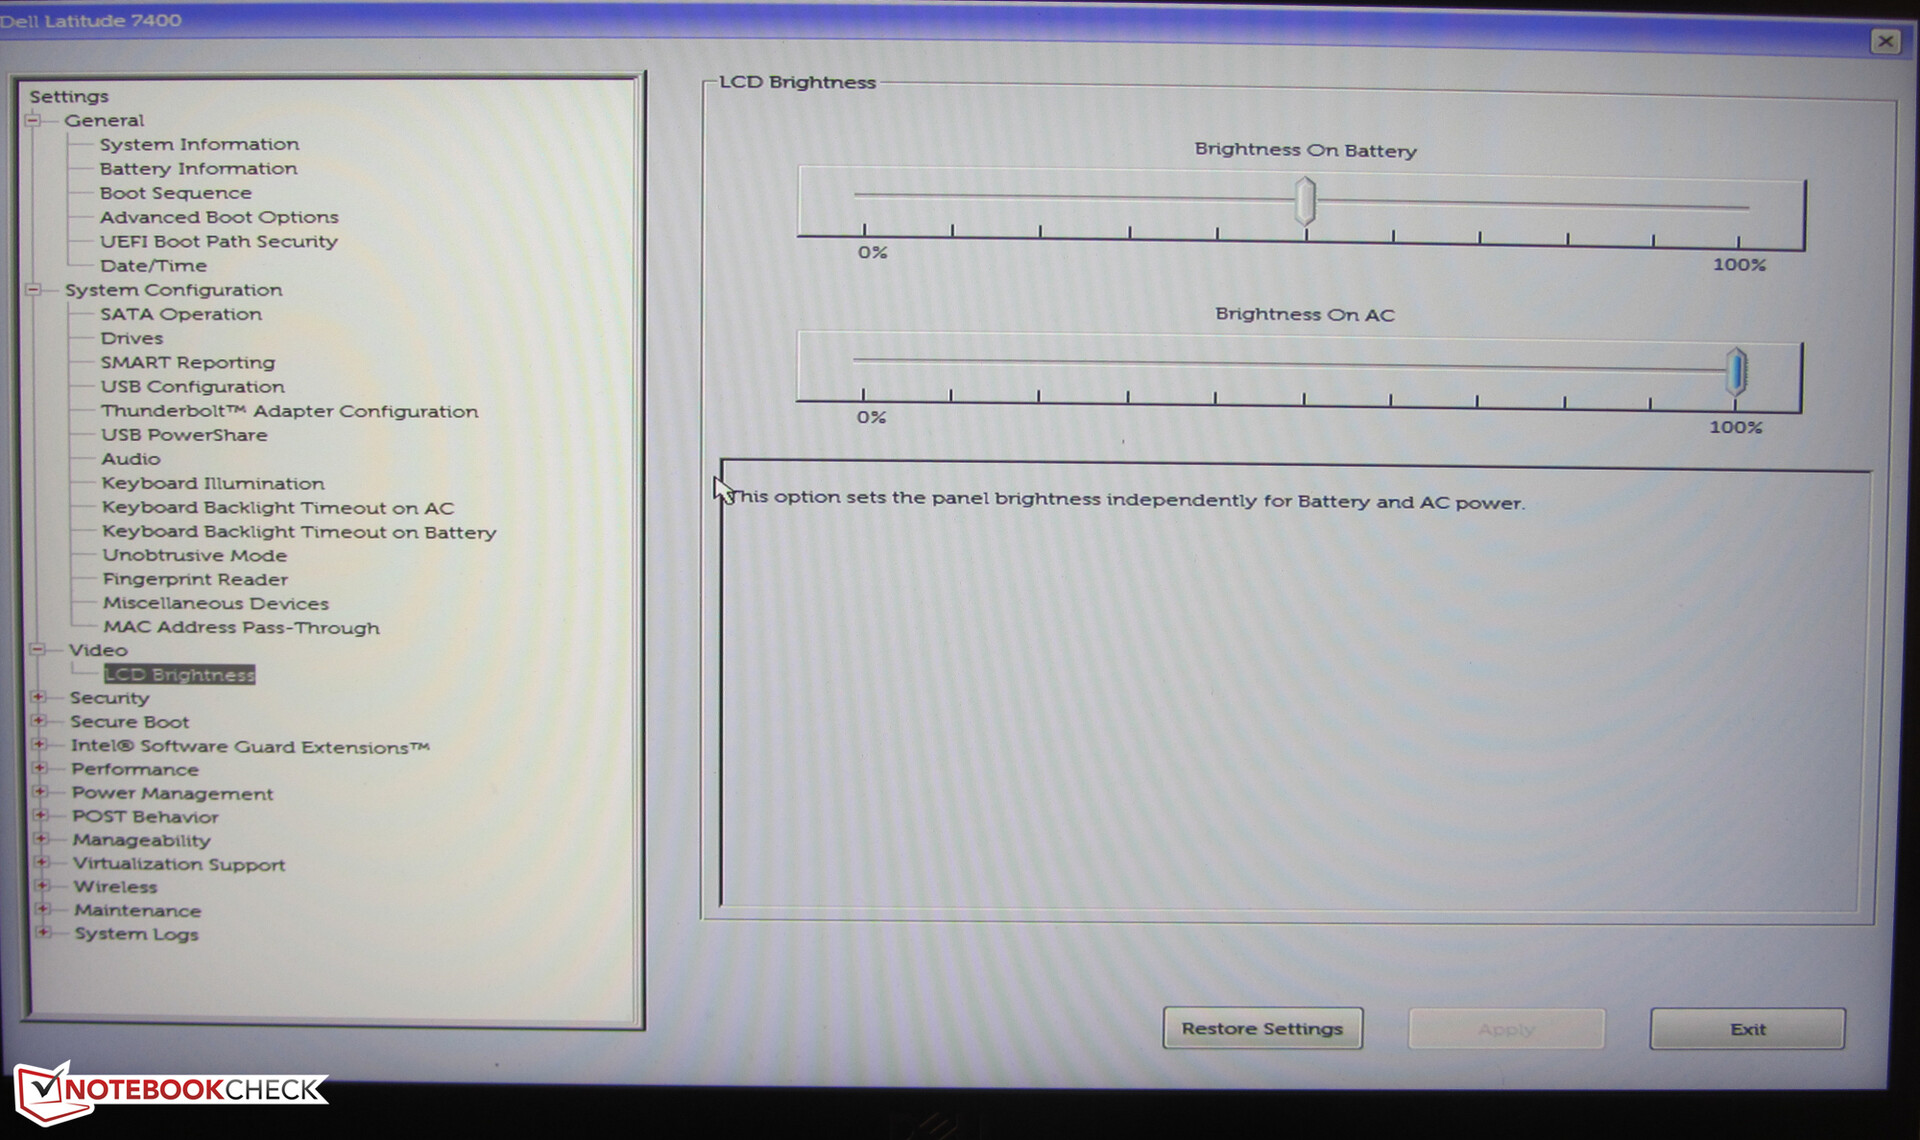Click the Brightness On Battery slider handle

point(1305,201)
